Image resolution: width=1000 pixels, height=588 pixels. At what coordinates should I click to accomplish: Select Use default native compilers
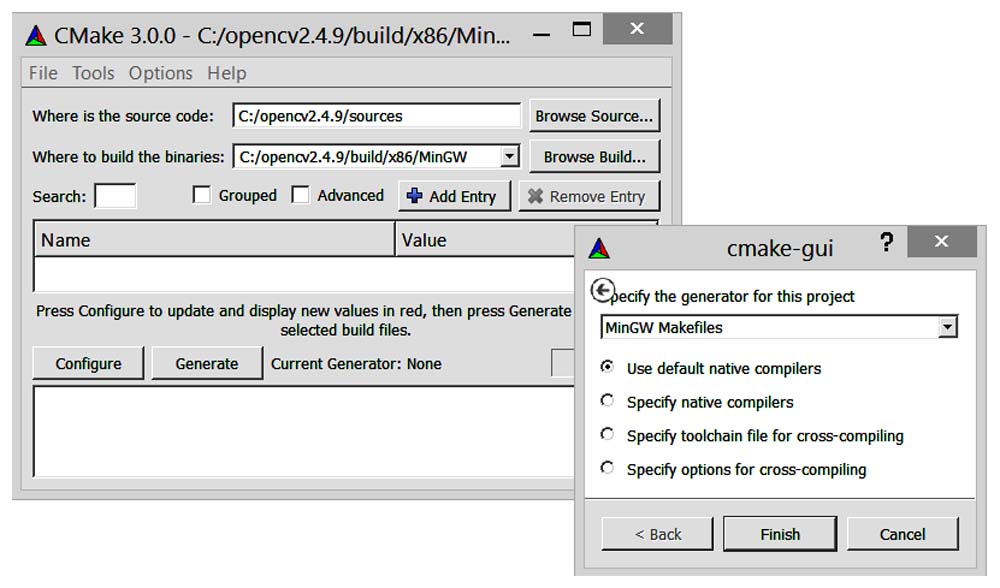[x=607, y=367]
